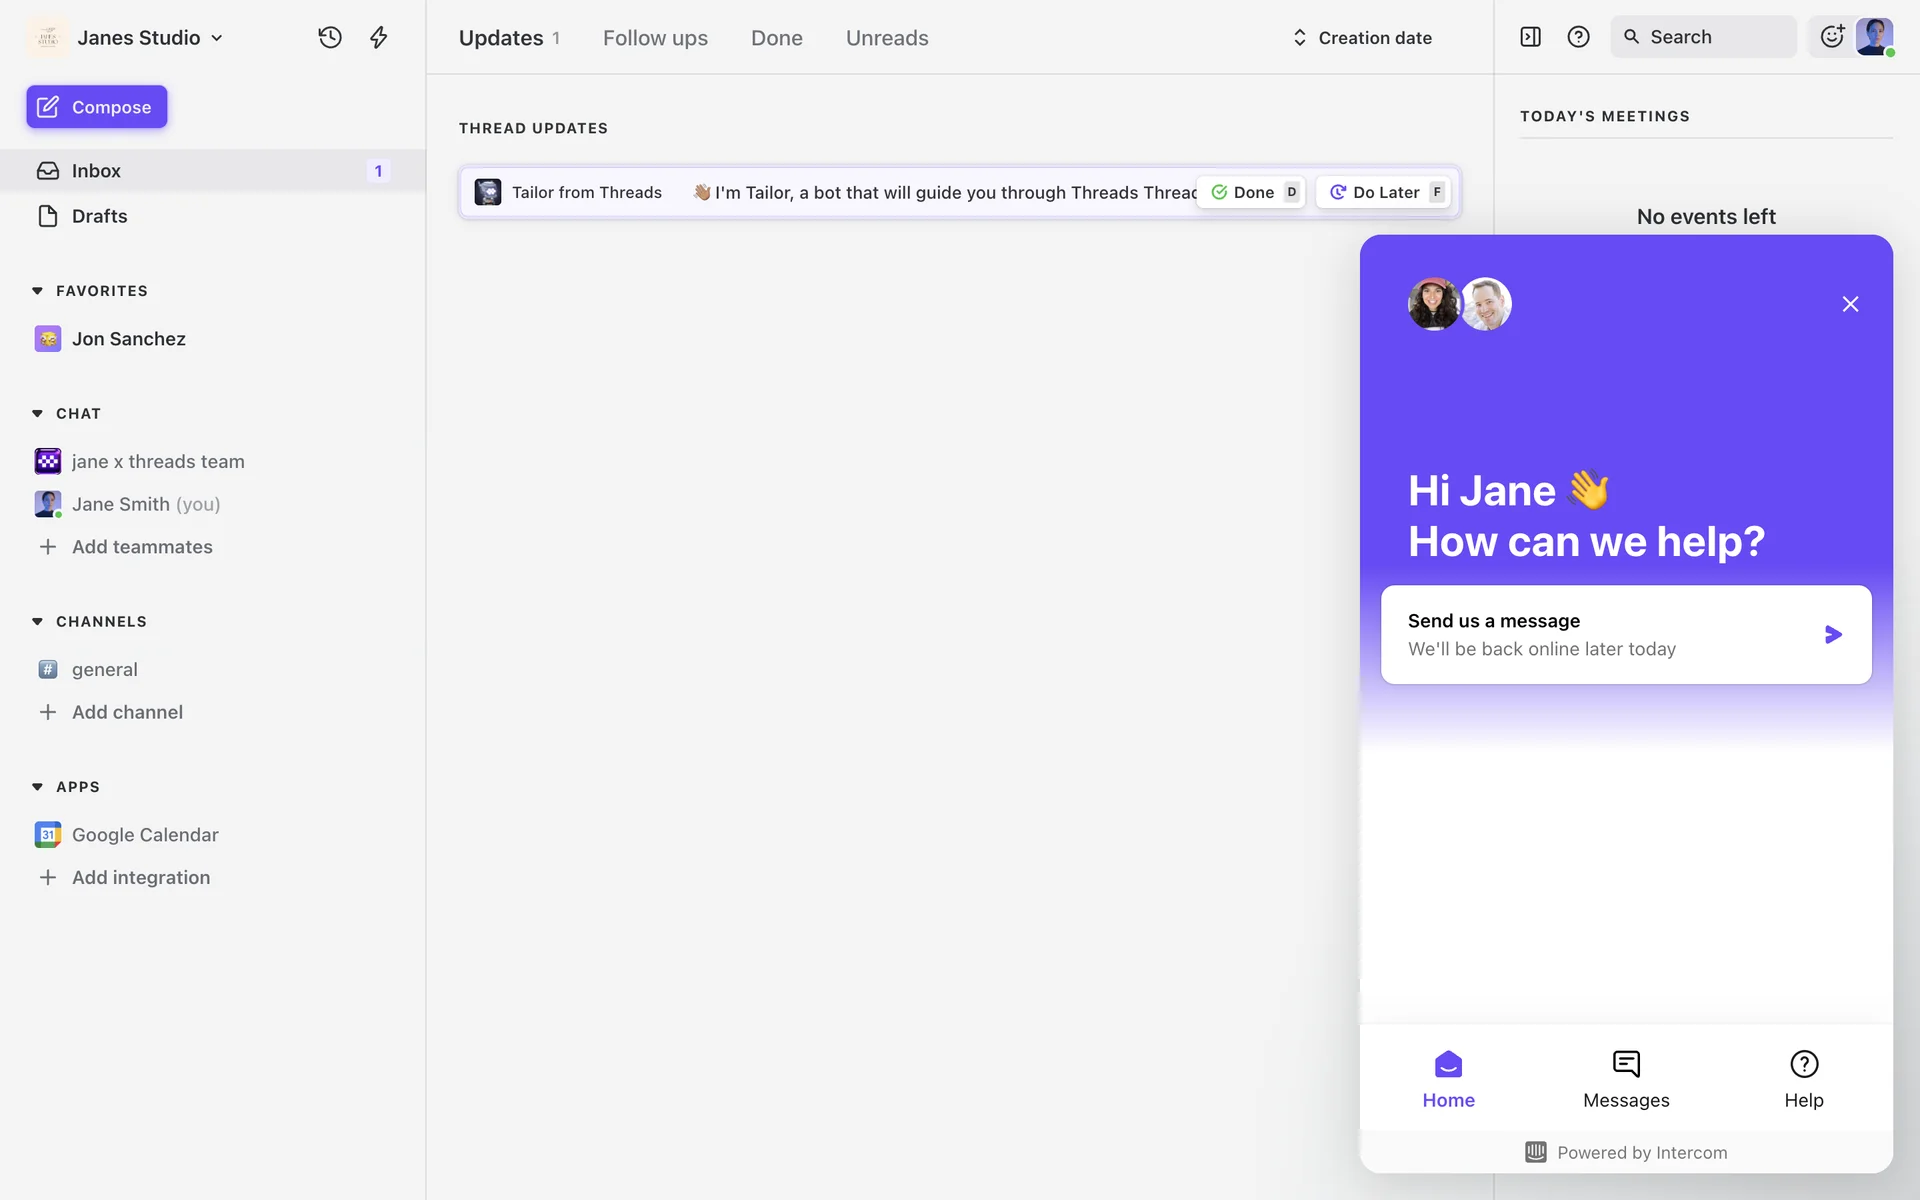
Task: Set Tailor thread to Do Later
Action: (x=1385, y=192)
